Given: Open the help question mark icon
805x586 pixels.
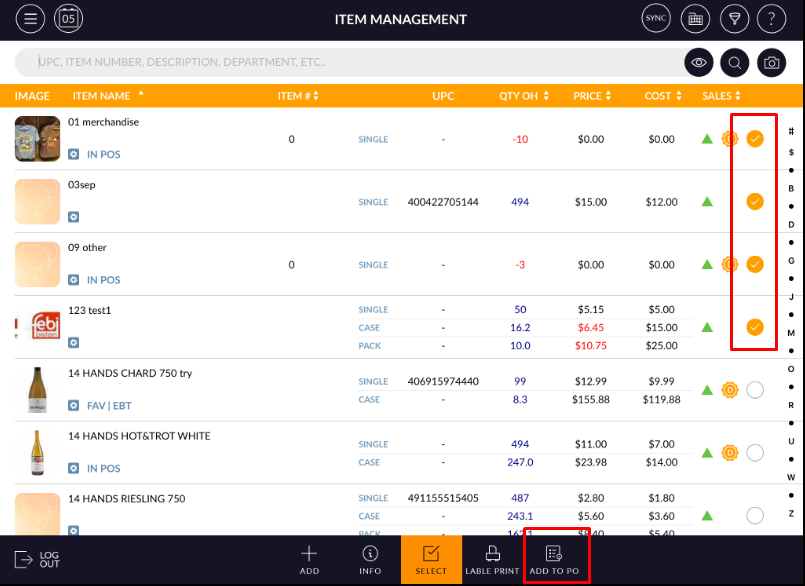Looking at the screenshot, I should pyautogui.click(x=772, y=18).
